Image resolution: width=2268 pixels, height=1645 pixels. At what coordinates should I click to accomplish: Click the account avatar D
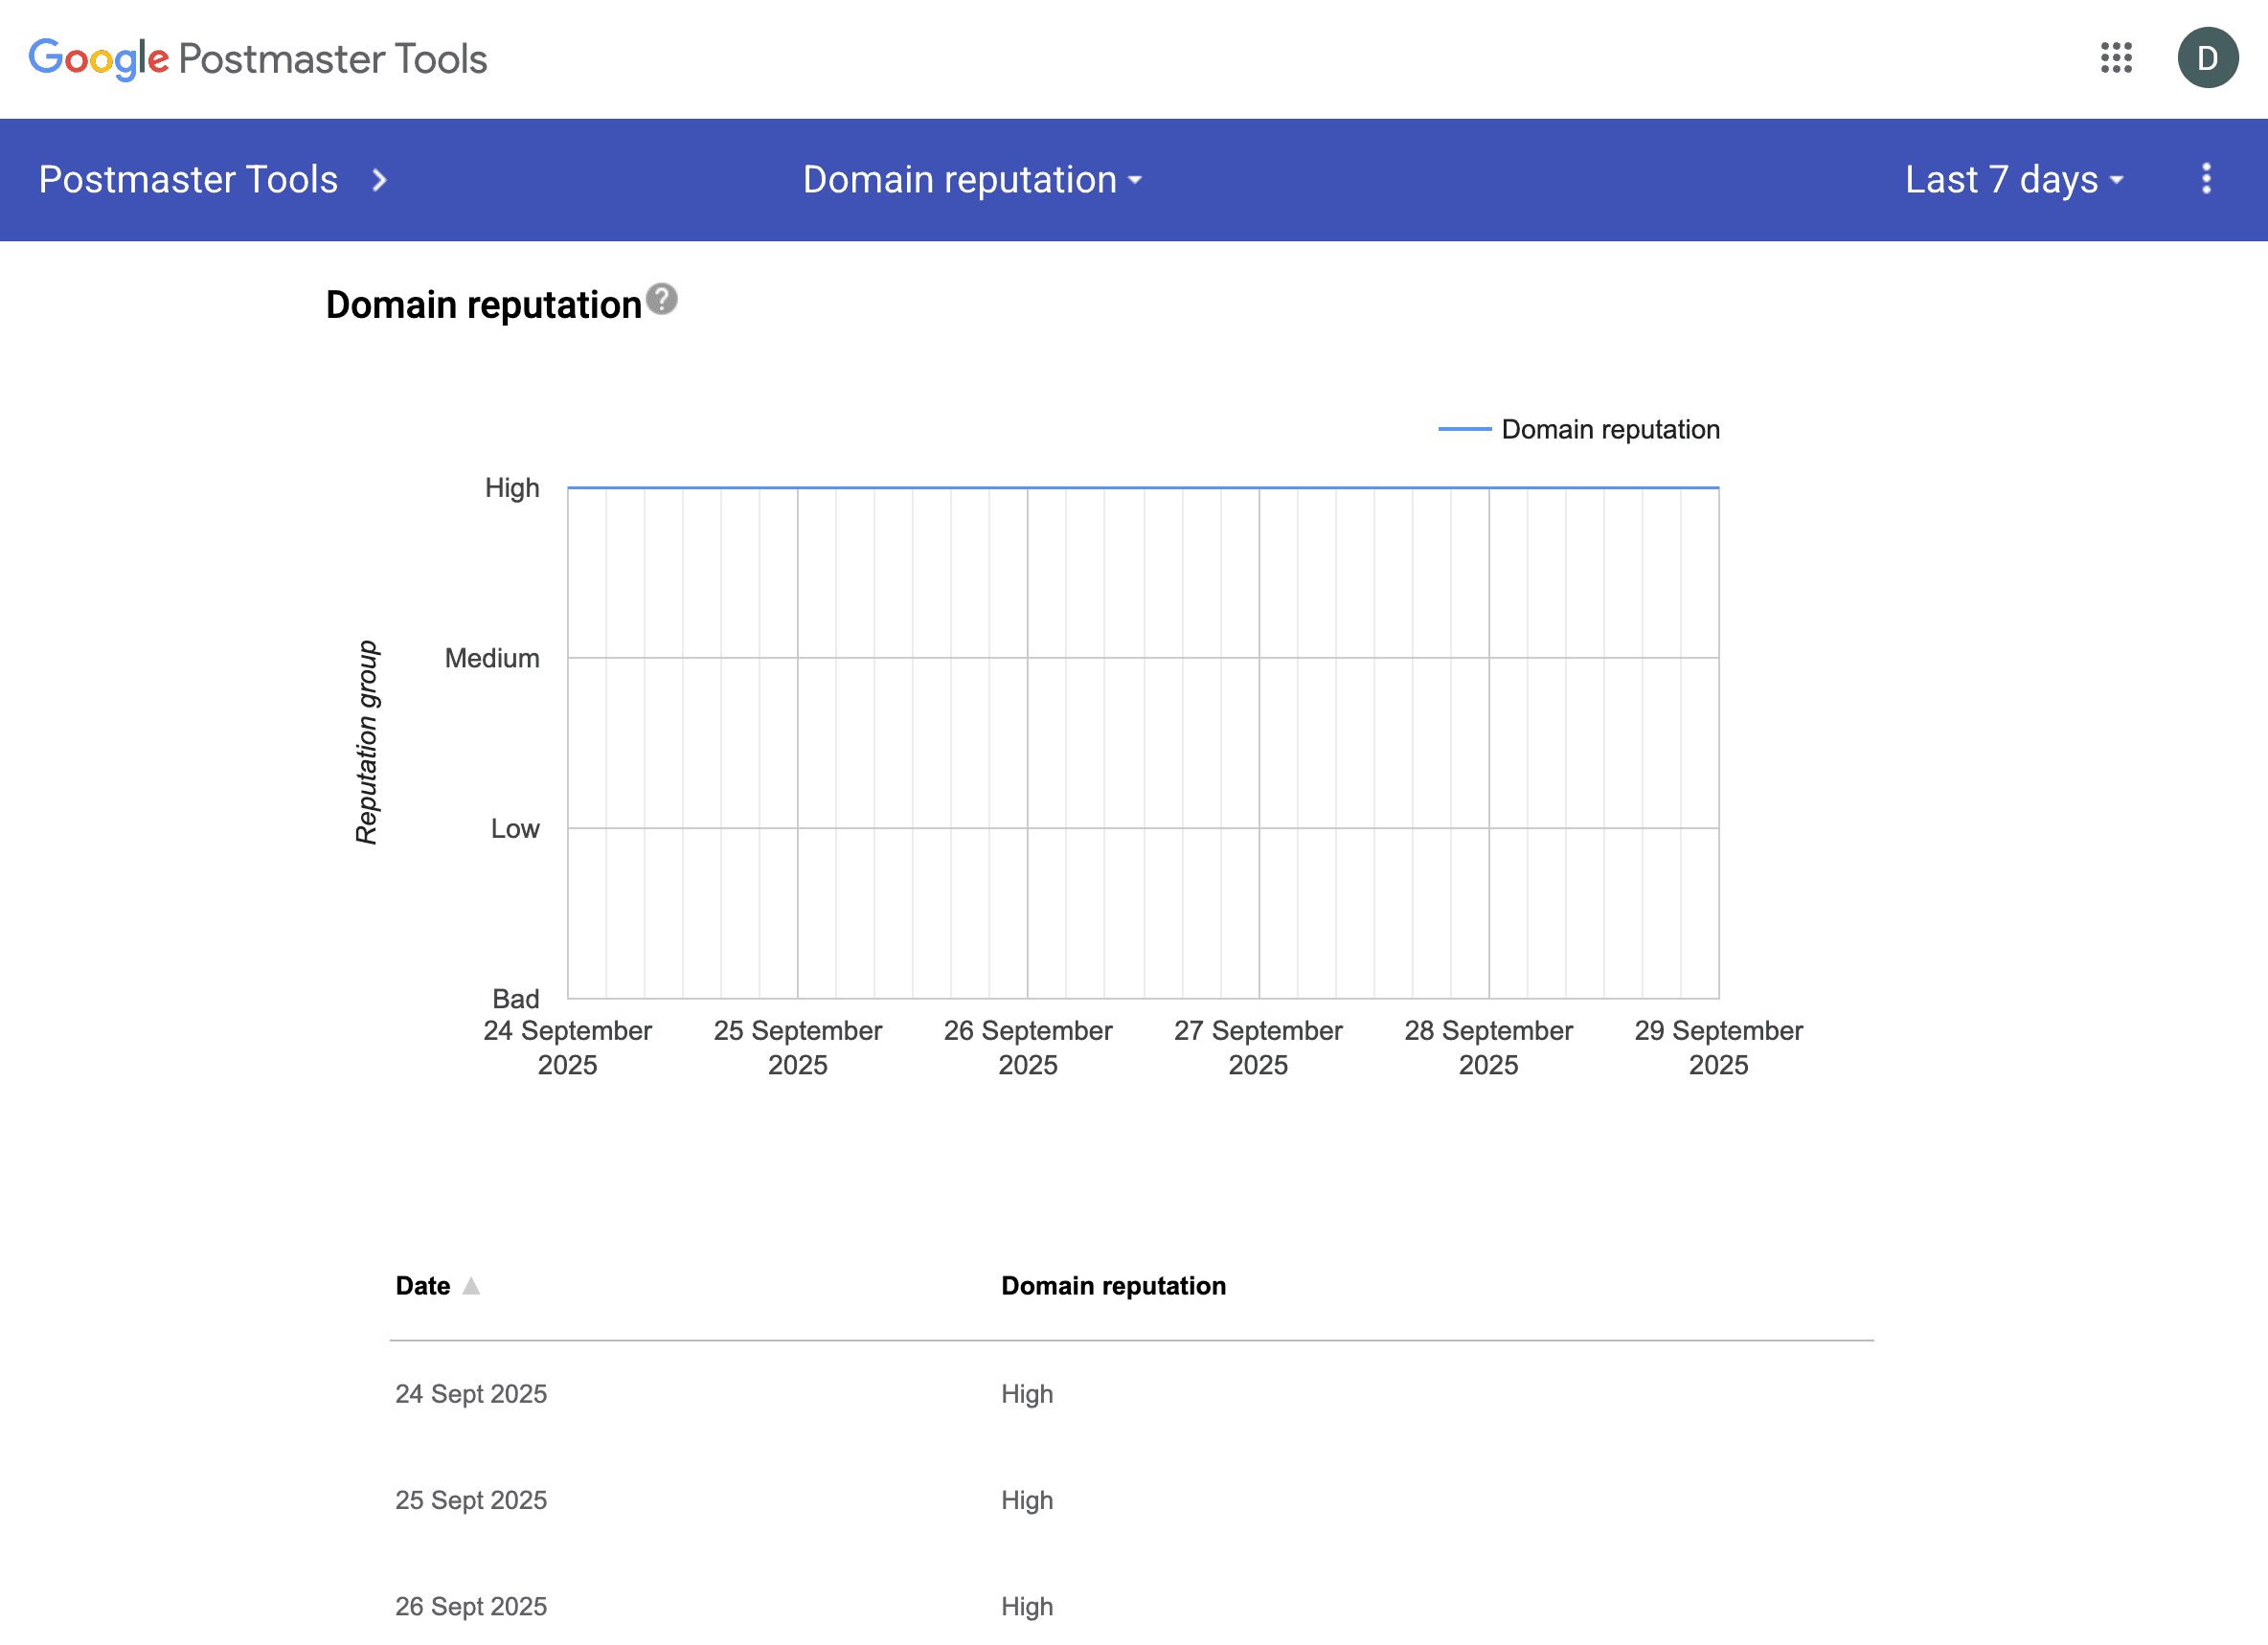(2207, 58)
